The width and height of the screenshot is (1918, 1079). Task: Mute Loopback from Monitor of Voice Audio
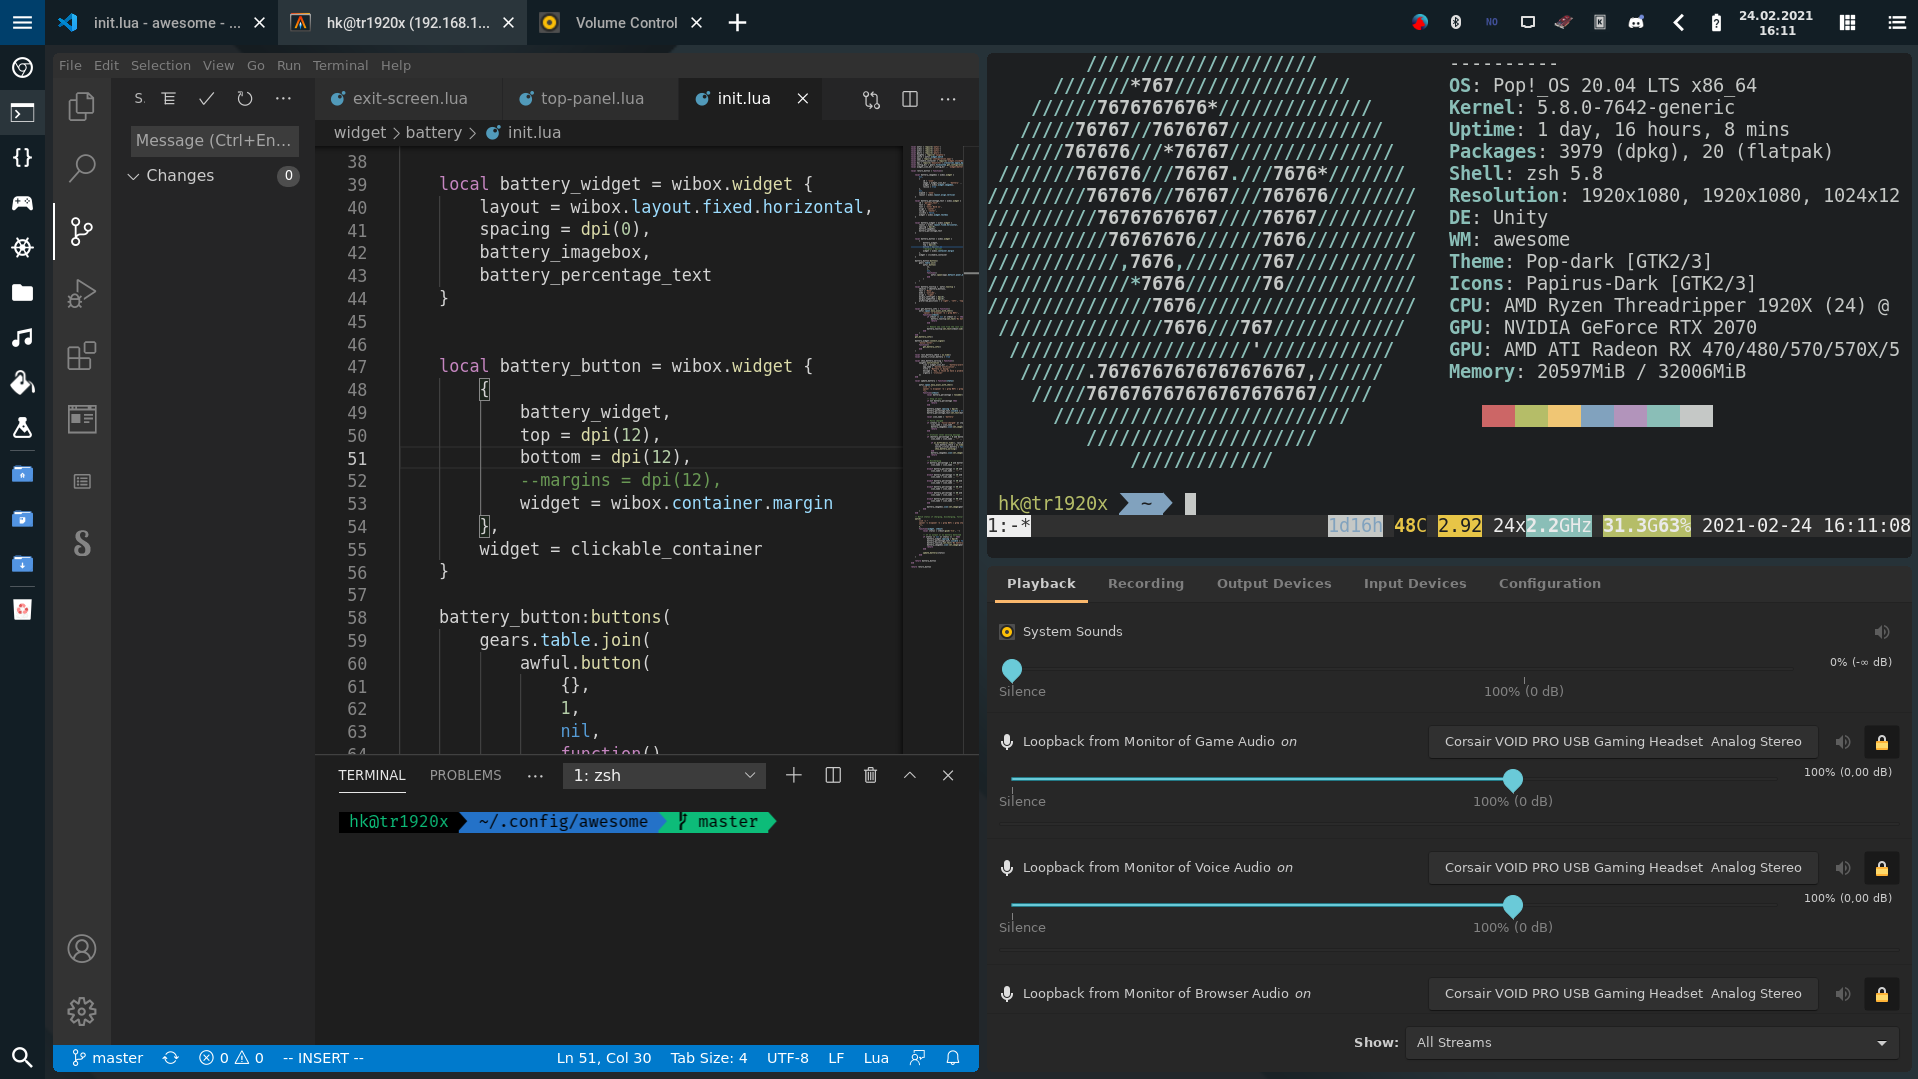[x=1843, y=868]
